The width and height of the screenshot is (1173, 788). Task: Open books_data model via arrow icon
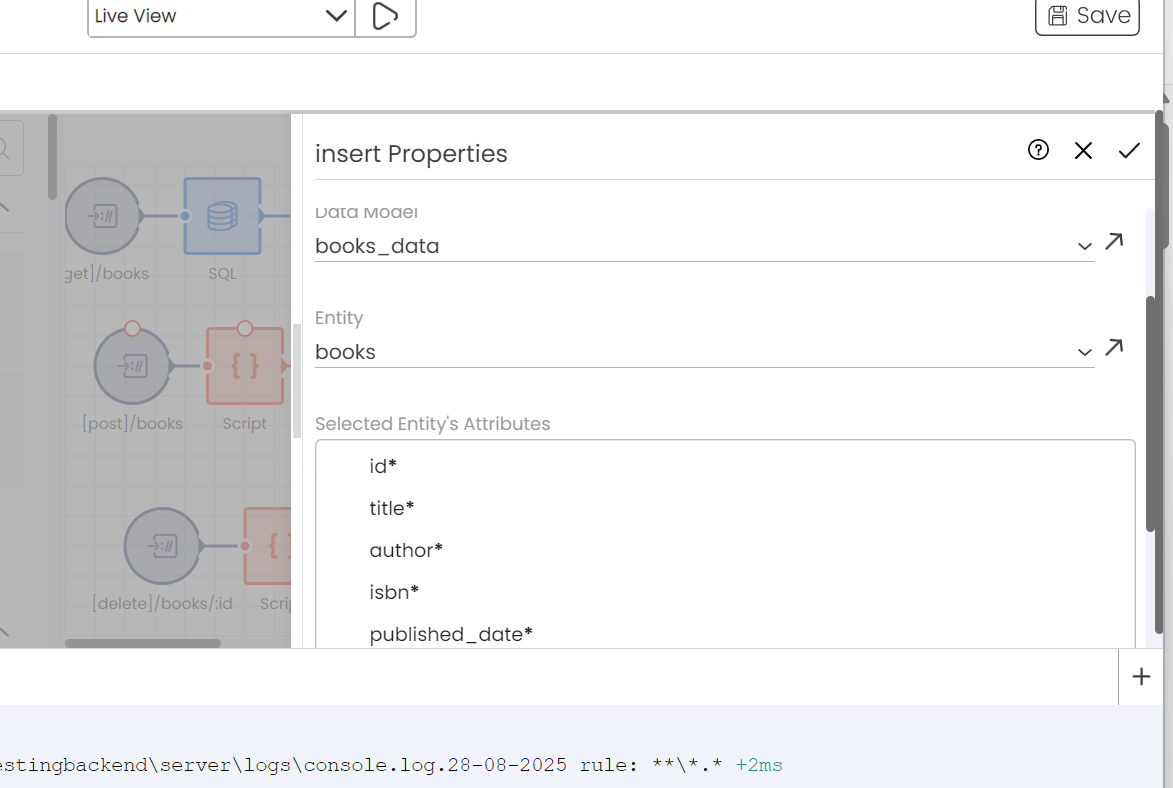click(1114, 242)
